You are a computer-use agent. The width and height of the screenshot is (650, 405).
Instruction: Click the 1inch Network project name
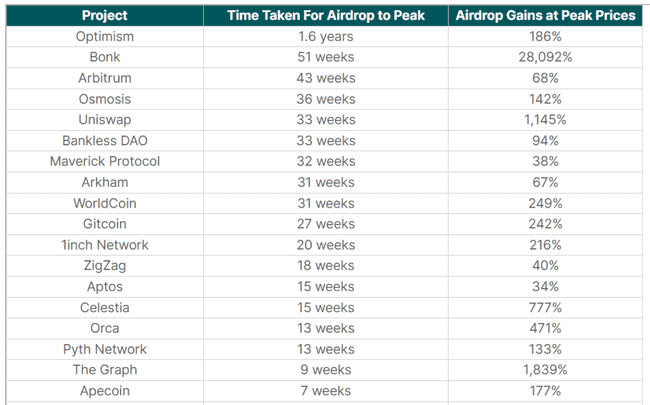tap(105, 245)
